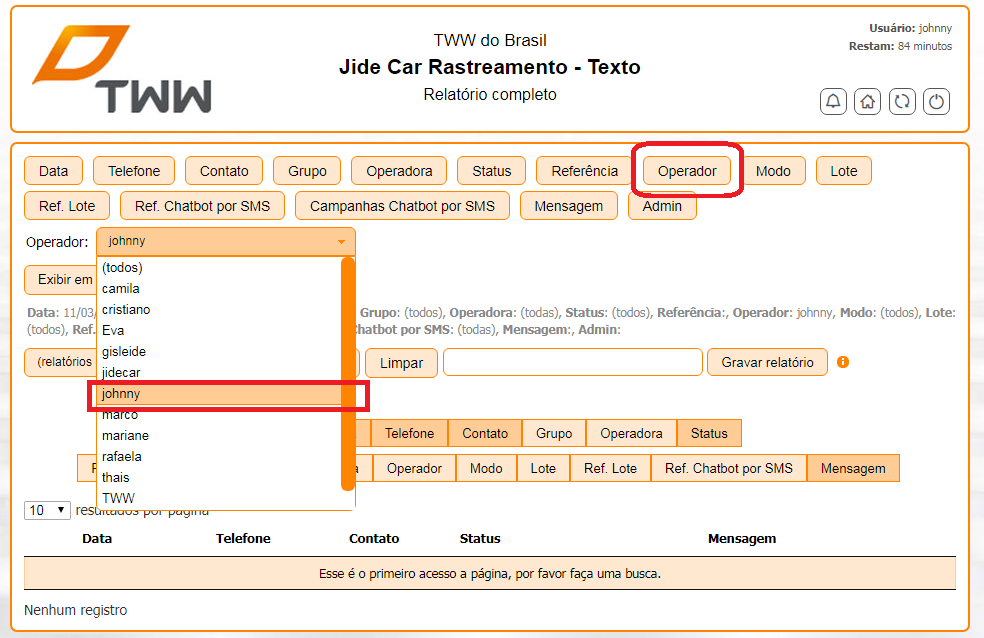Toggle the Lote column button

pos(543,469)
